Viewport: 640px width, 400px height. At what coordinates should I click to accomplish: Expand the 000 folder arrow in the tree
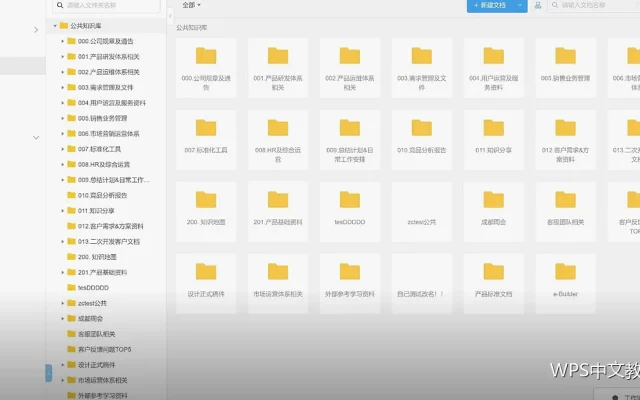coord(62,41)
